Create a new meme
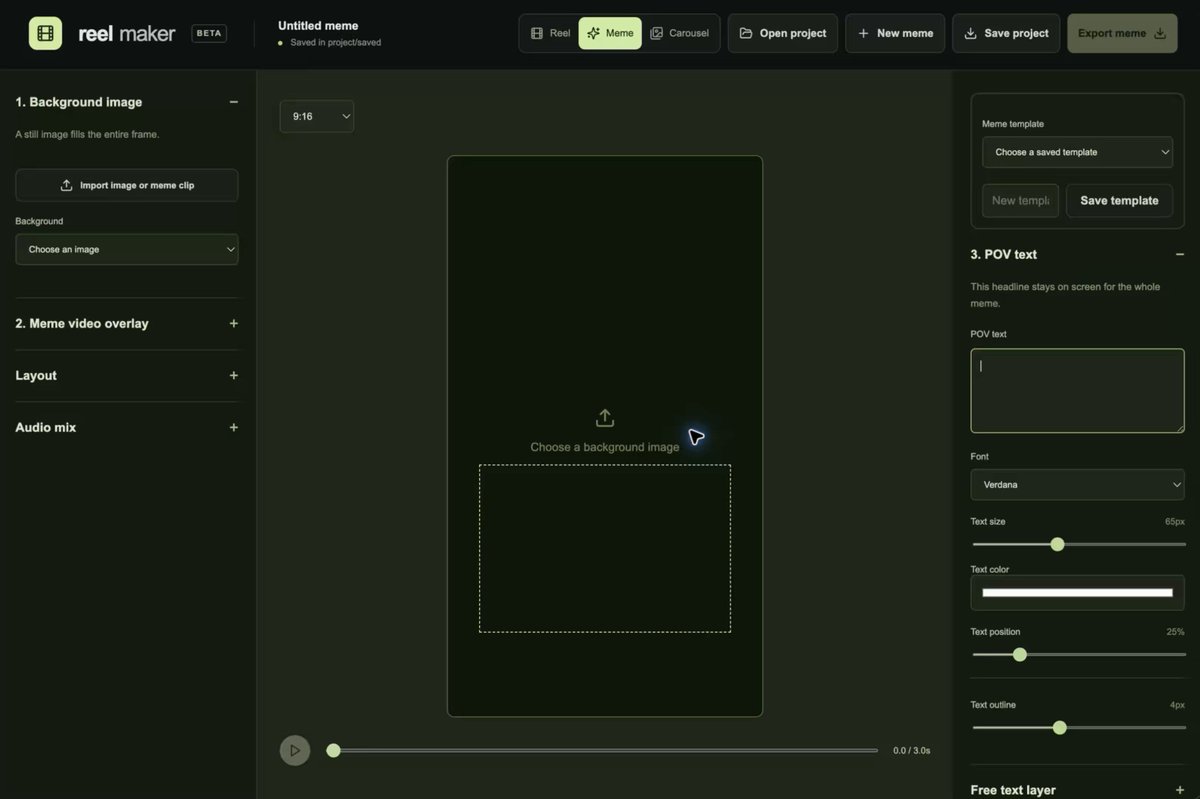Image resolution: width=1200 pixels, height=799 pixels. pyautogui.click(x=895, y=33)
